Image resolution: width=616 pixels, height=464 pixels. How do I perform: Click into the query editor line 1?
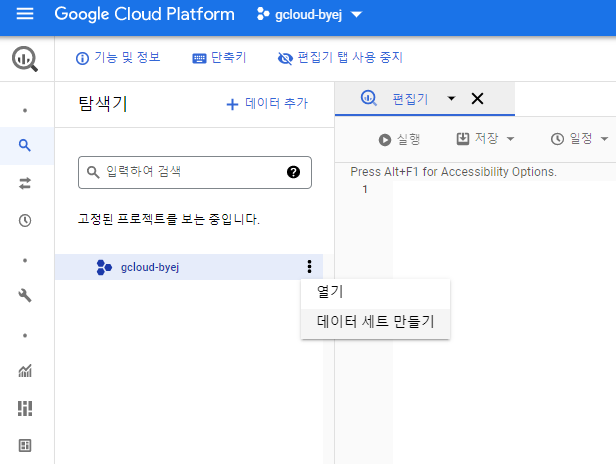click(504, 189)
